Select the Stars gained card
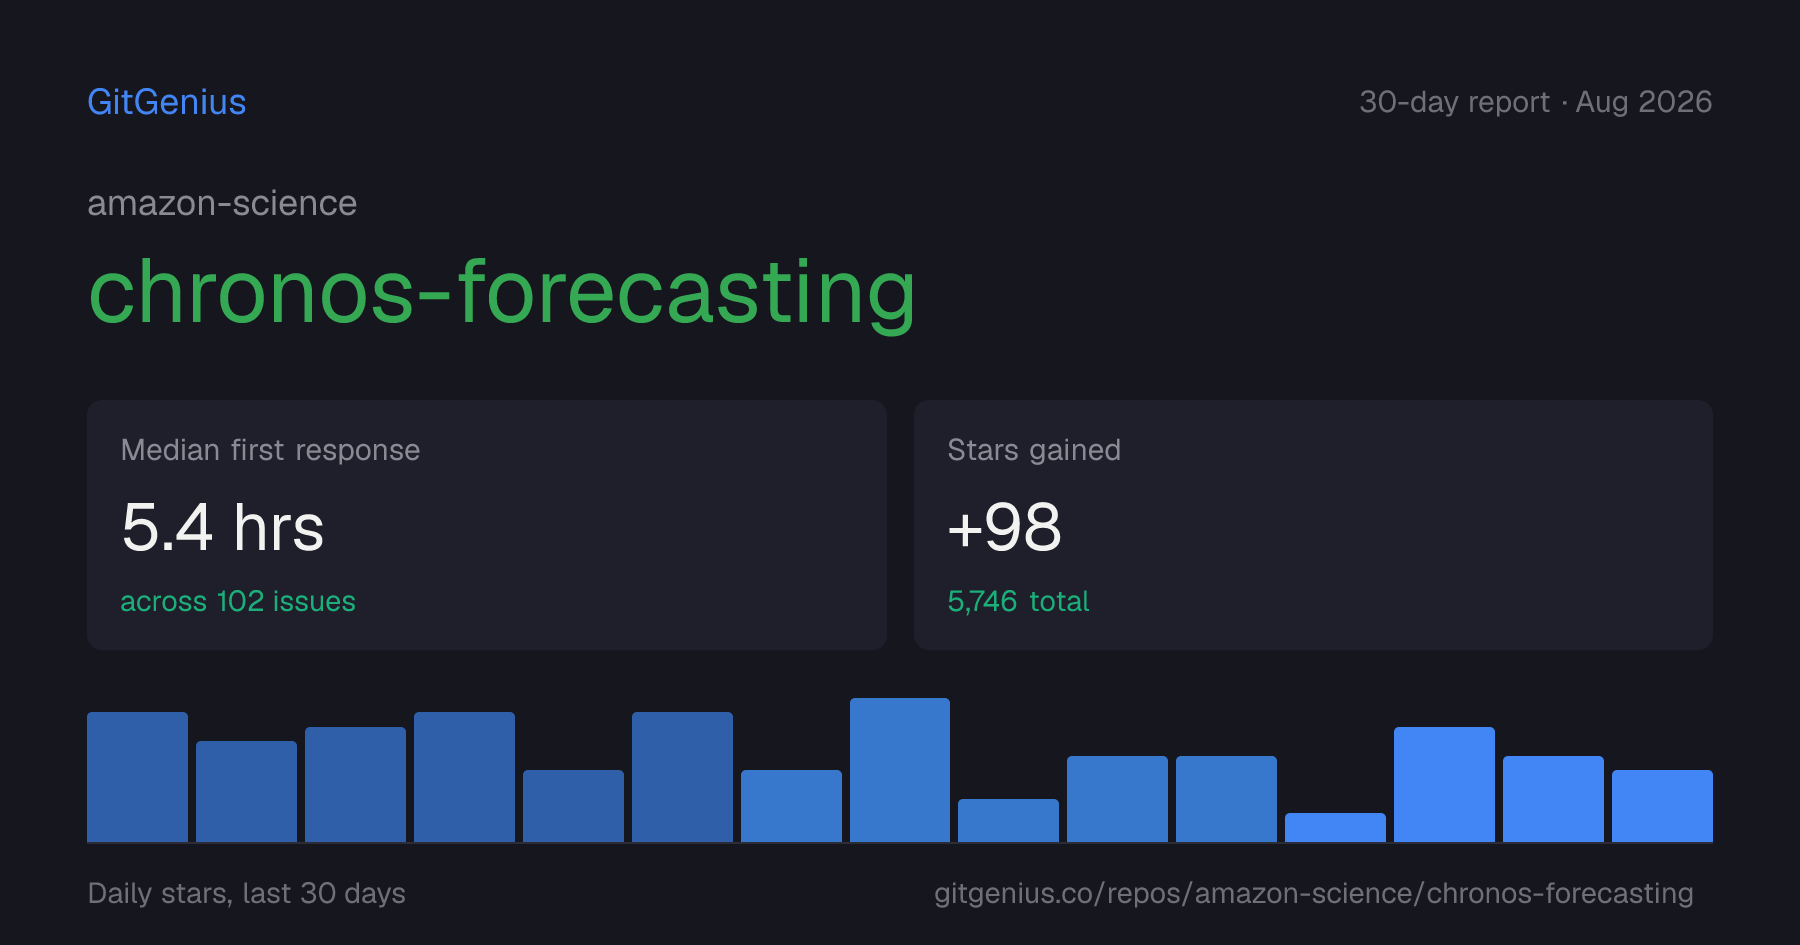1800x945 pixels. click(x=1313, y=525)
